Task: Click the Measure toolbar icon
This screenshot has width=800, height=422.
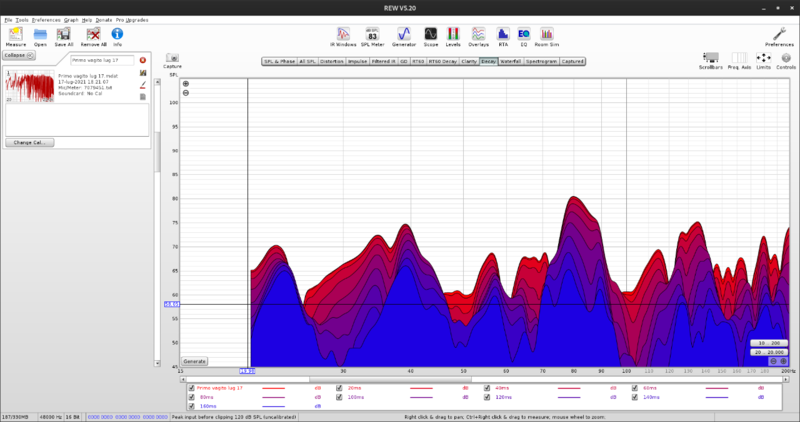Action: tap(16, 36)
